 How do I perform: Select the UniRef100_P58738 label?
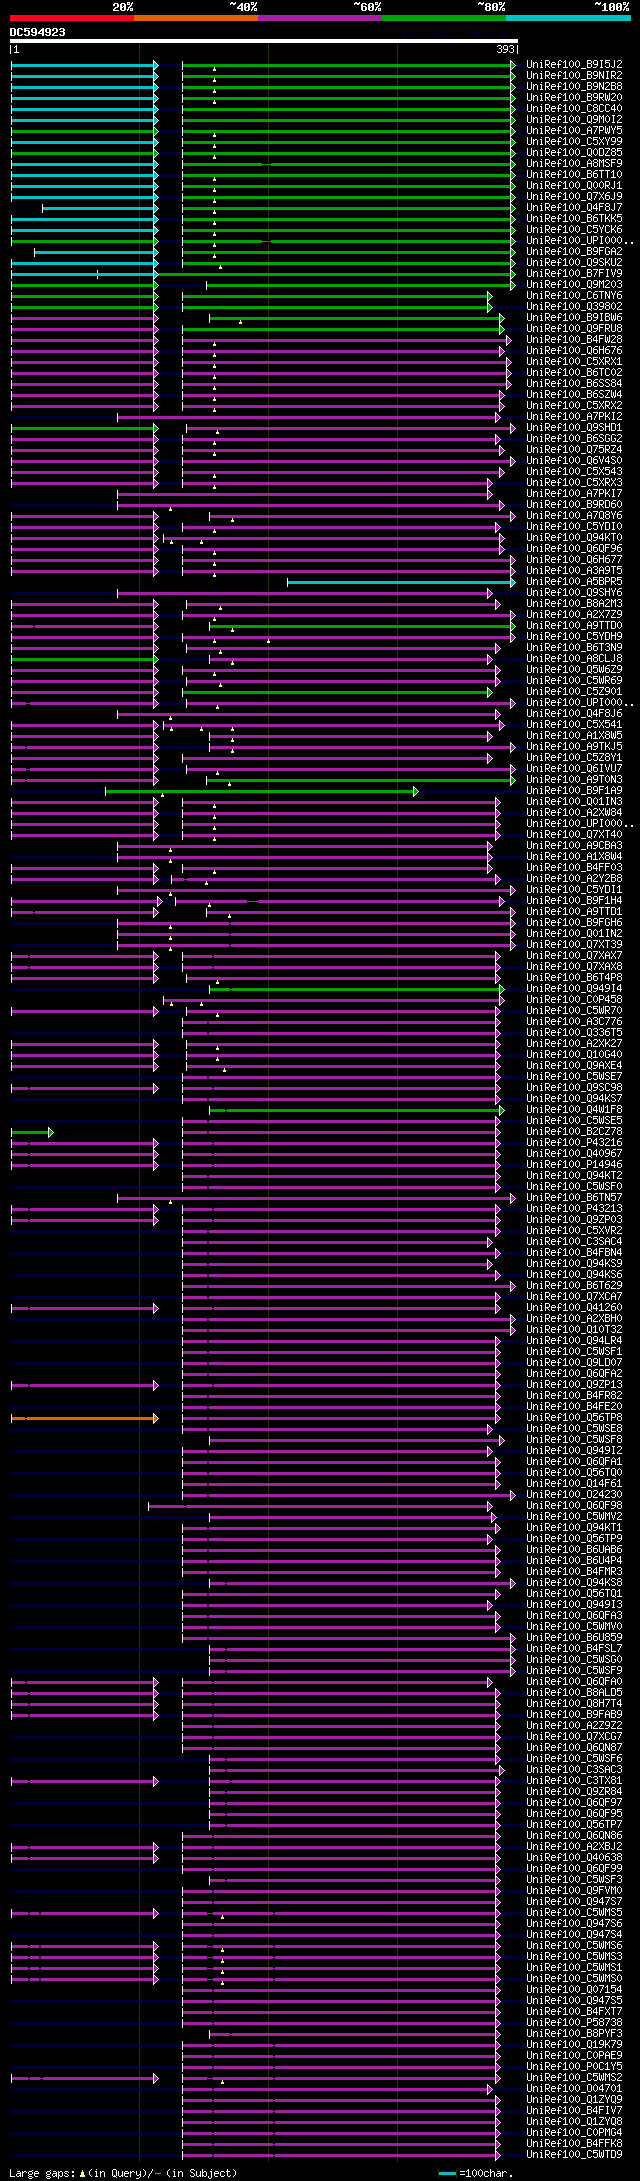pos(574,2022)
